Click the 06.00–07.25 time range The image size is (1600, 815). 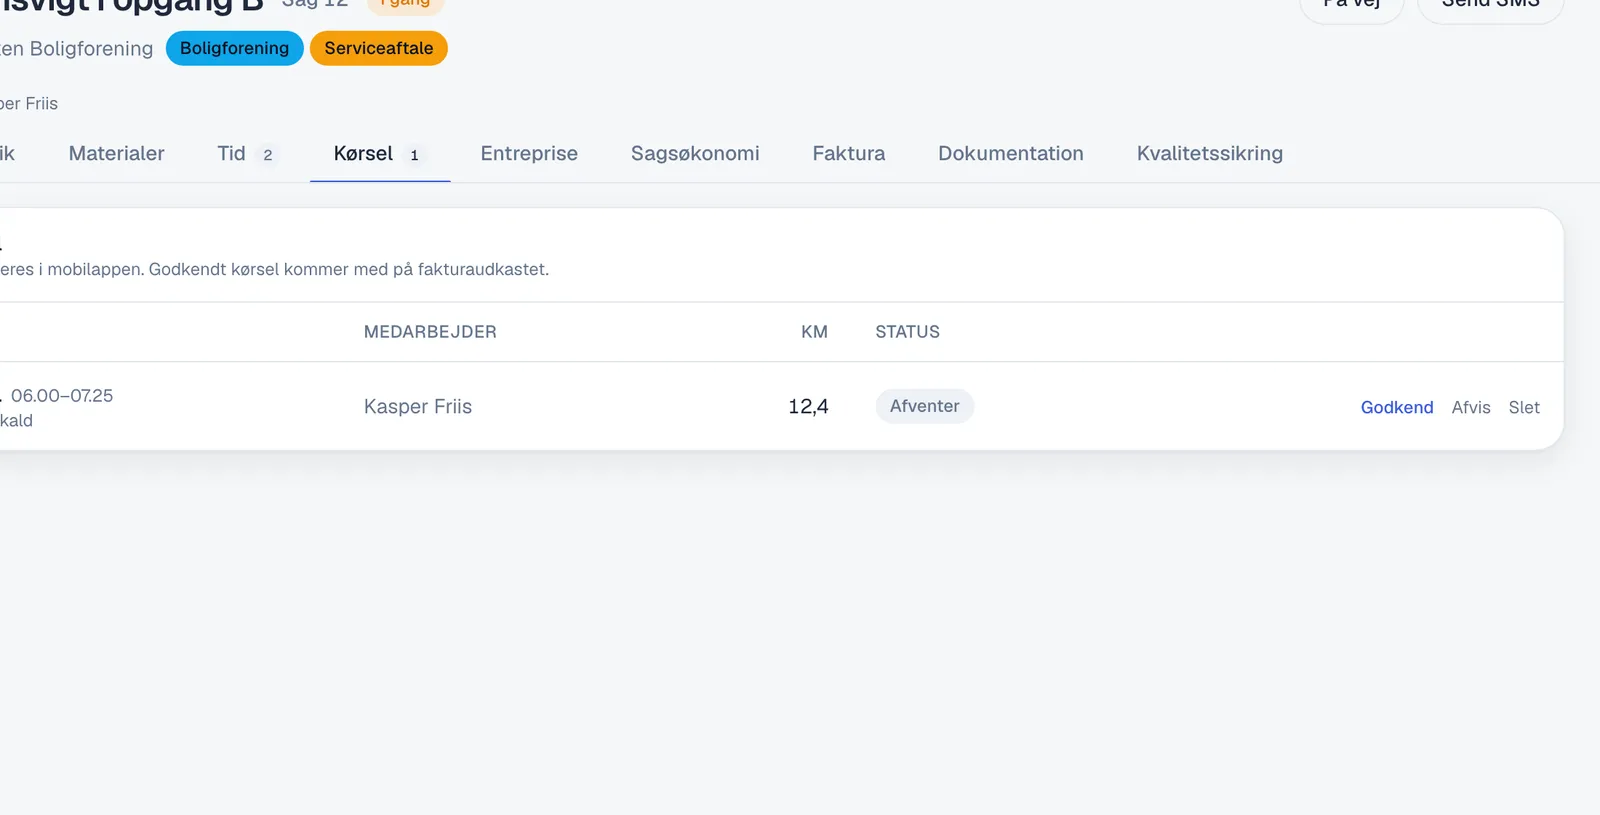62,396
